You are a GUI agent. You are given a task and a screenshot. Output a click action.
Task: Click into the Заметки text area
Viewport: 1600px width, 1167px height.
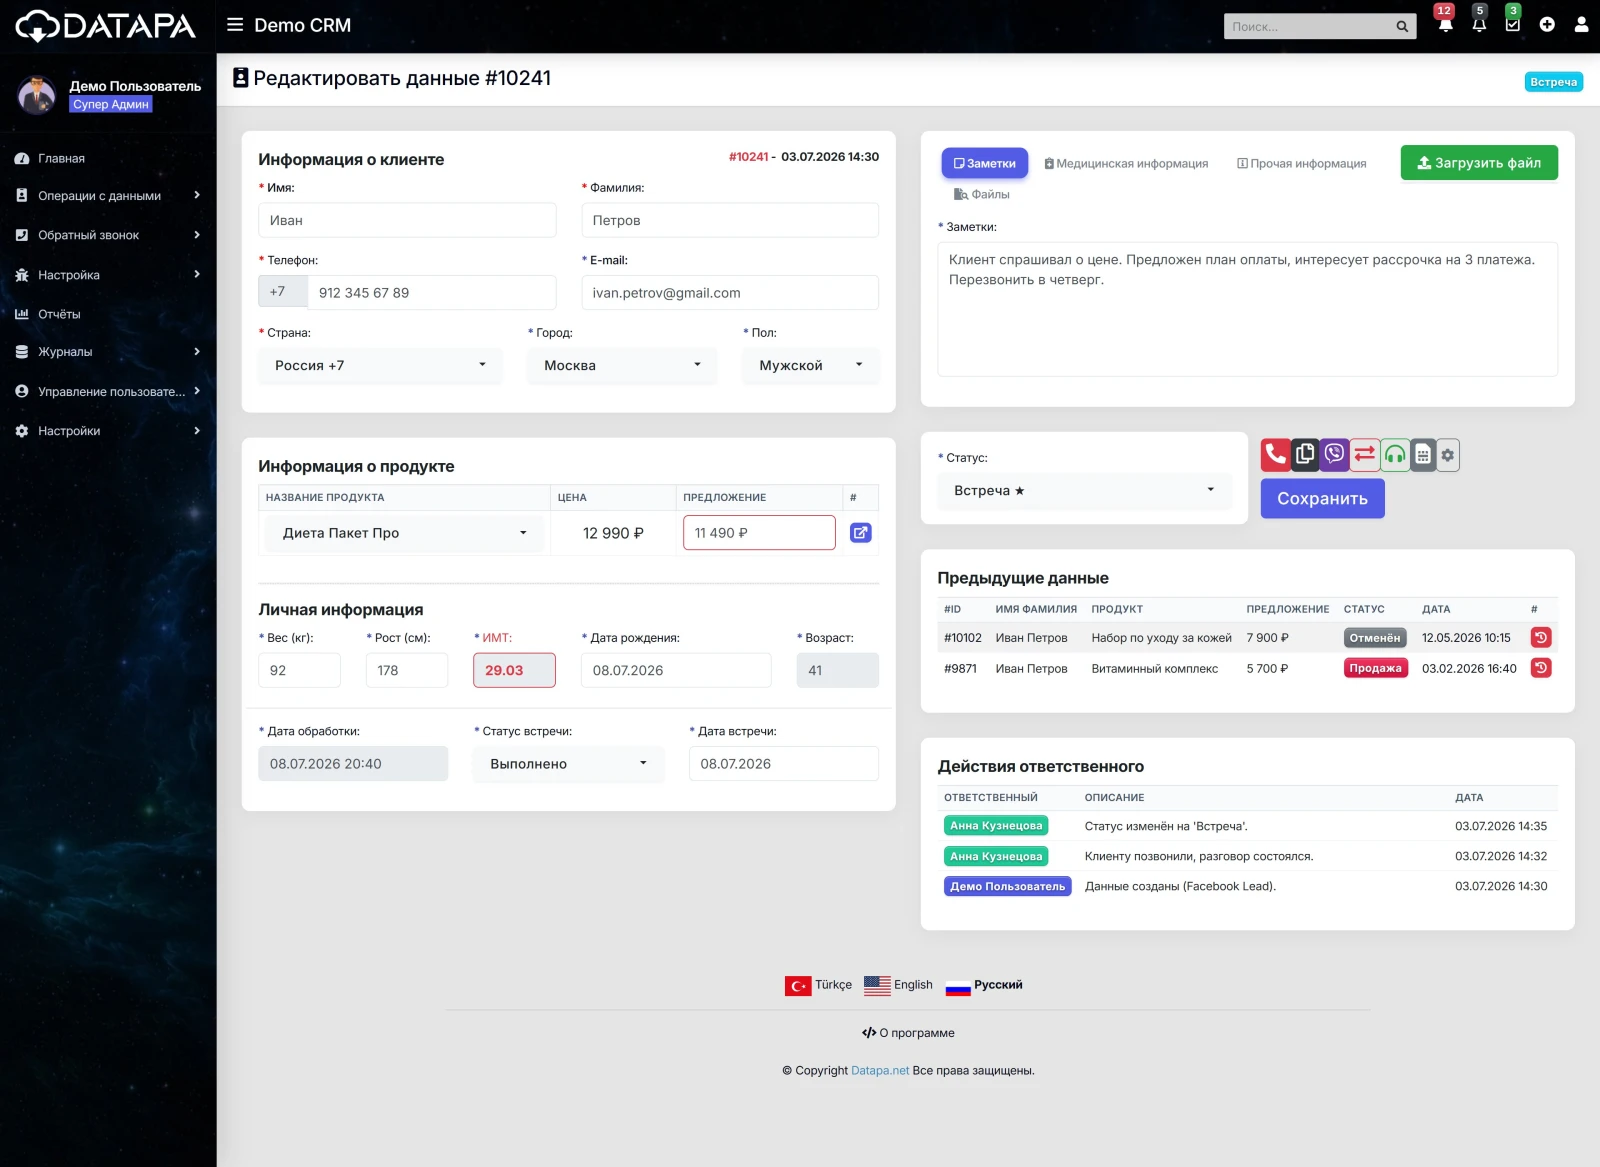tap(1247, 309)
